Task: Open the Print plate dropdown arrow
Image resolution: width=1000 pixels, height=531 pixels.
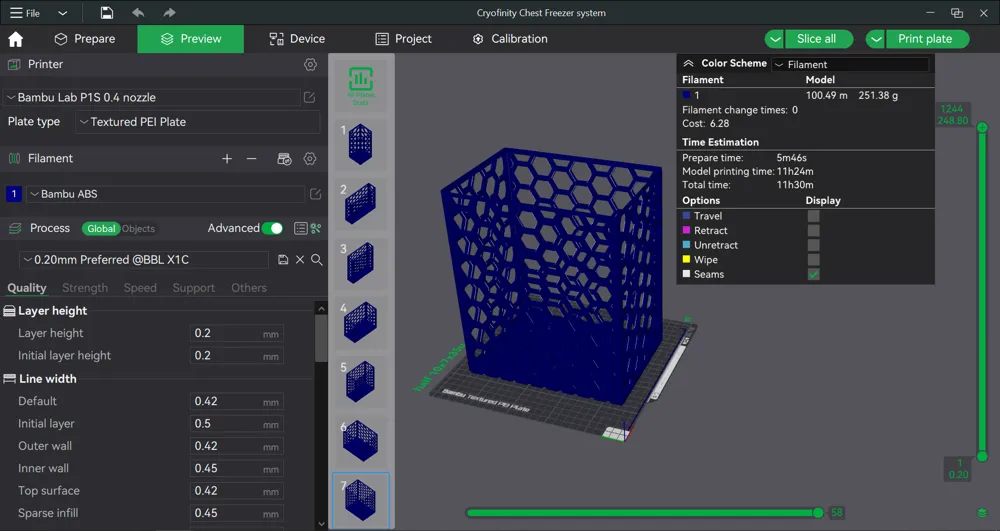Action: tap(876, 39)
